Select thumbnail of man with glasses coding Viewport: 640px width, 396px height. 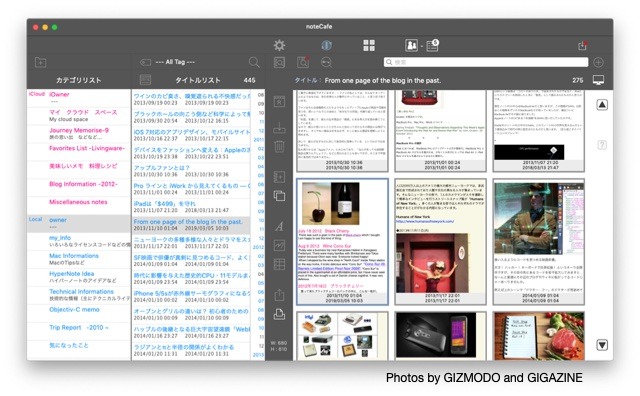[x=538, y=242]
